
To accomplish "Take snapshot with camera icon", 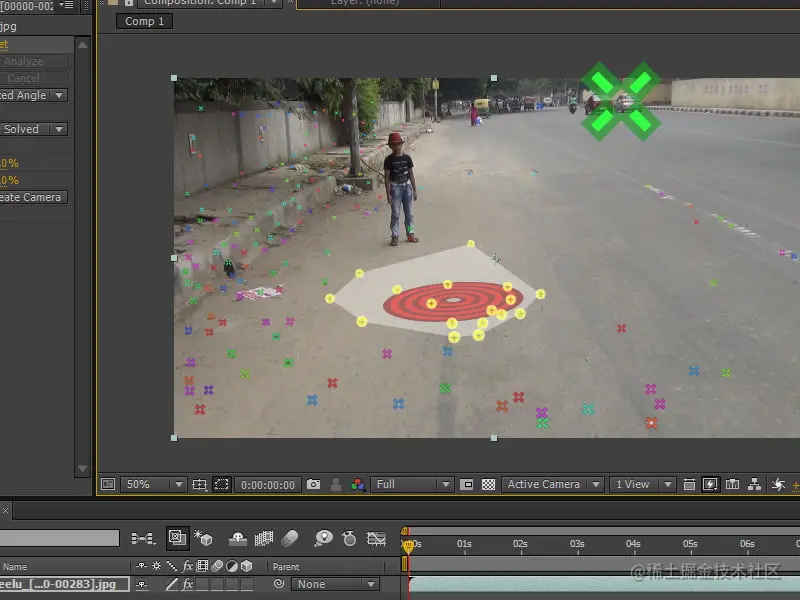I will click(x=313, y=484).
